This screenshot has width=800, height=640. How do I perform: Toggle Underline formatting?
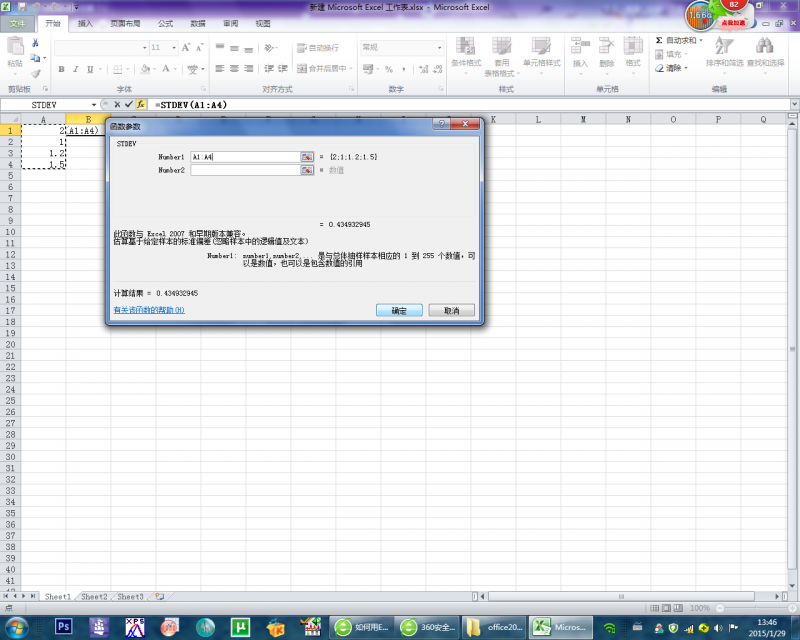coord(90,69)
